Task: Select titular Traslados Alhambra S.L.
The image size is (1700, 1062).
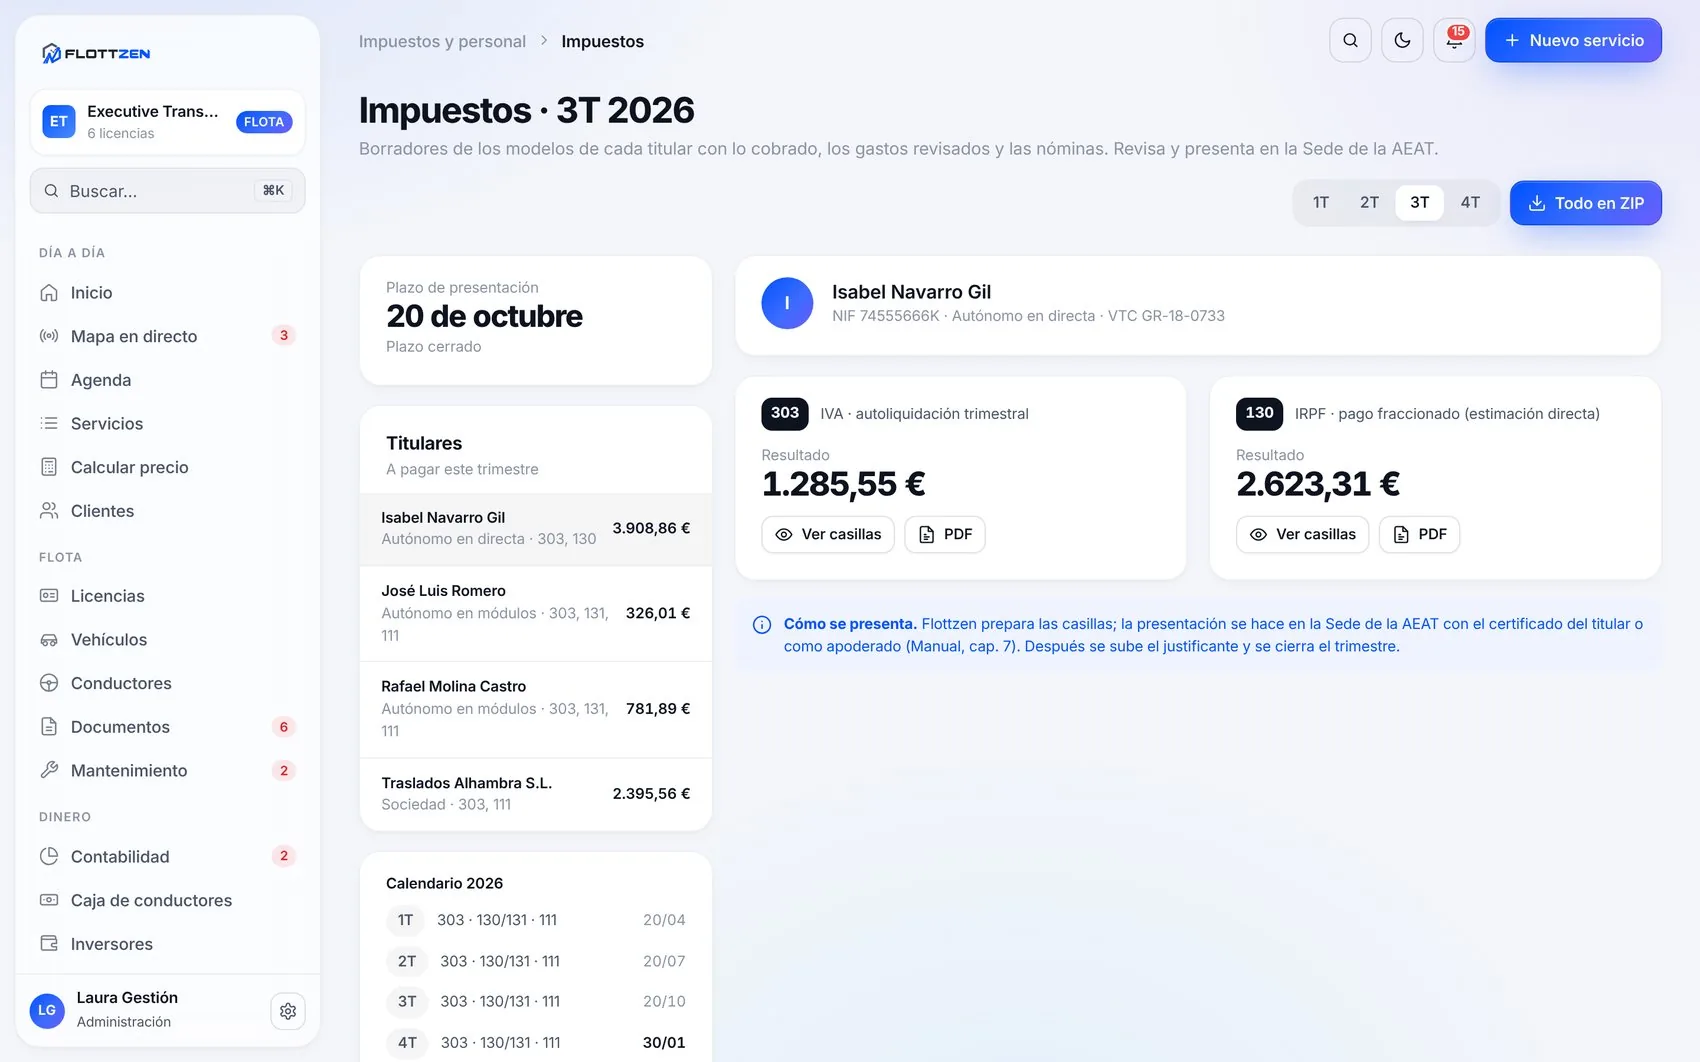Action: pos(536,794)
